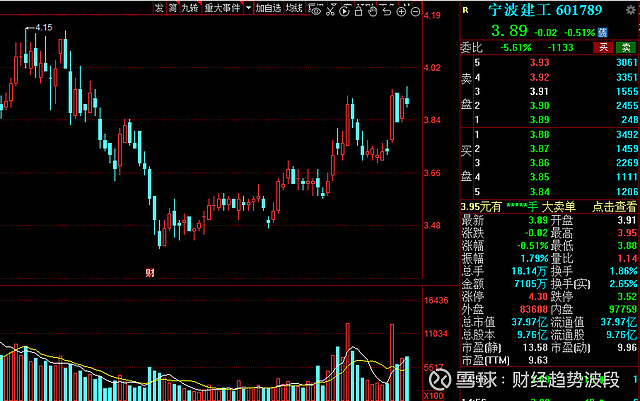Toggle the 九转 indicator button
This screenshot has height=401, width=640.
(189, 8)
